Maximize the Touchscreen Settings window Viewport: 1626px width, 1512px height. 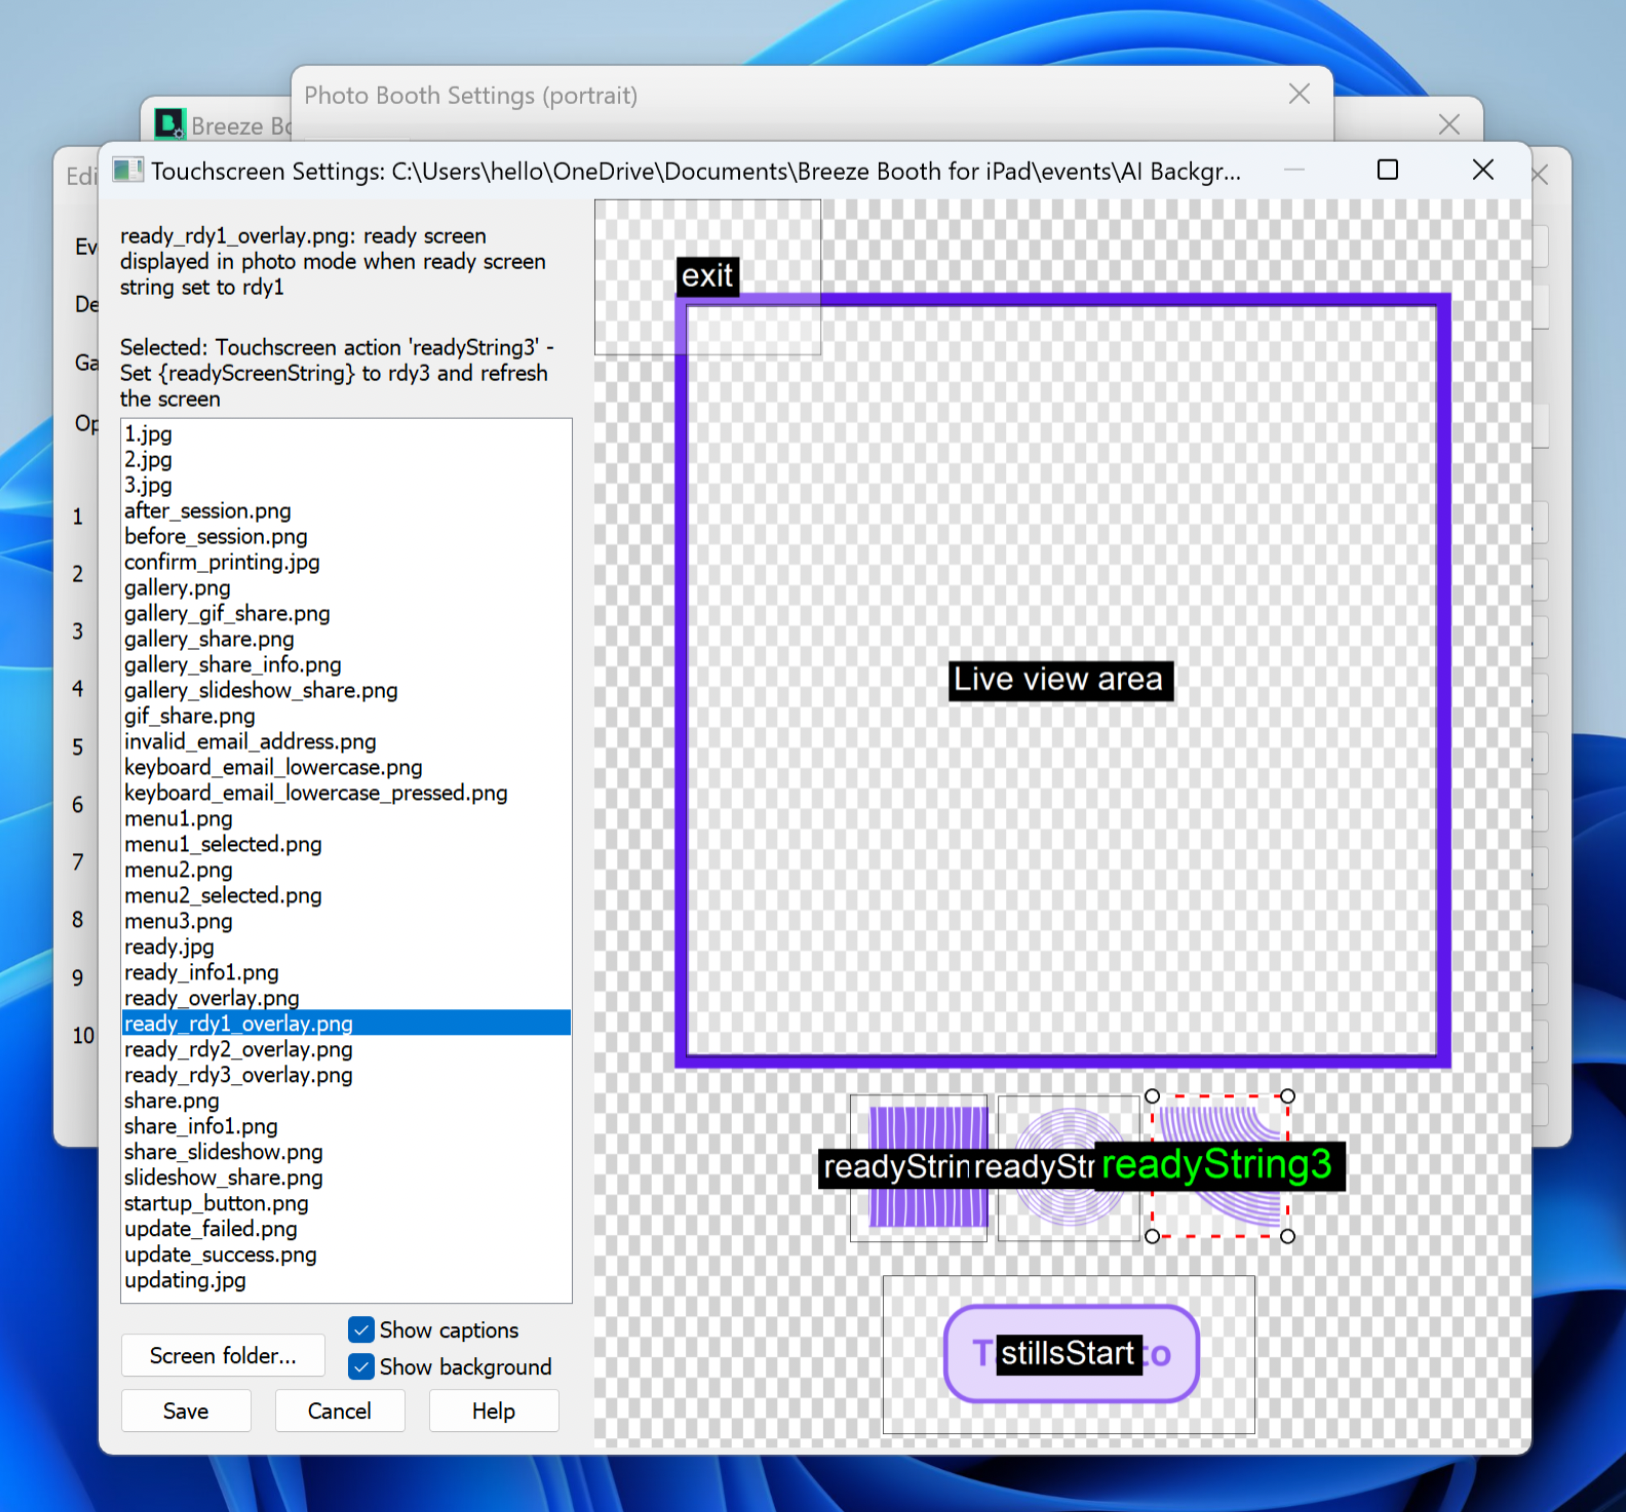[1387, 170]
